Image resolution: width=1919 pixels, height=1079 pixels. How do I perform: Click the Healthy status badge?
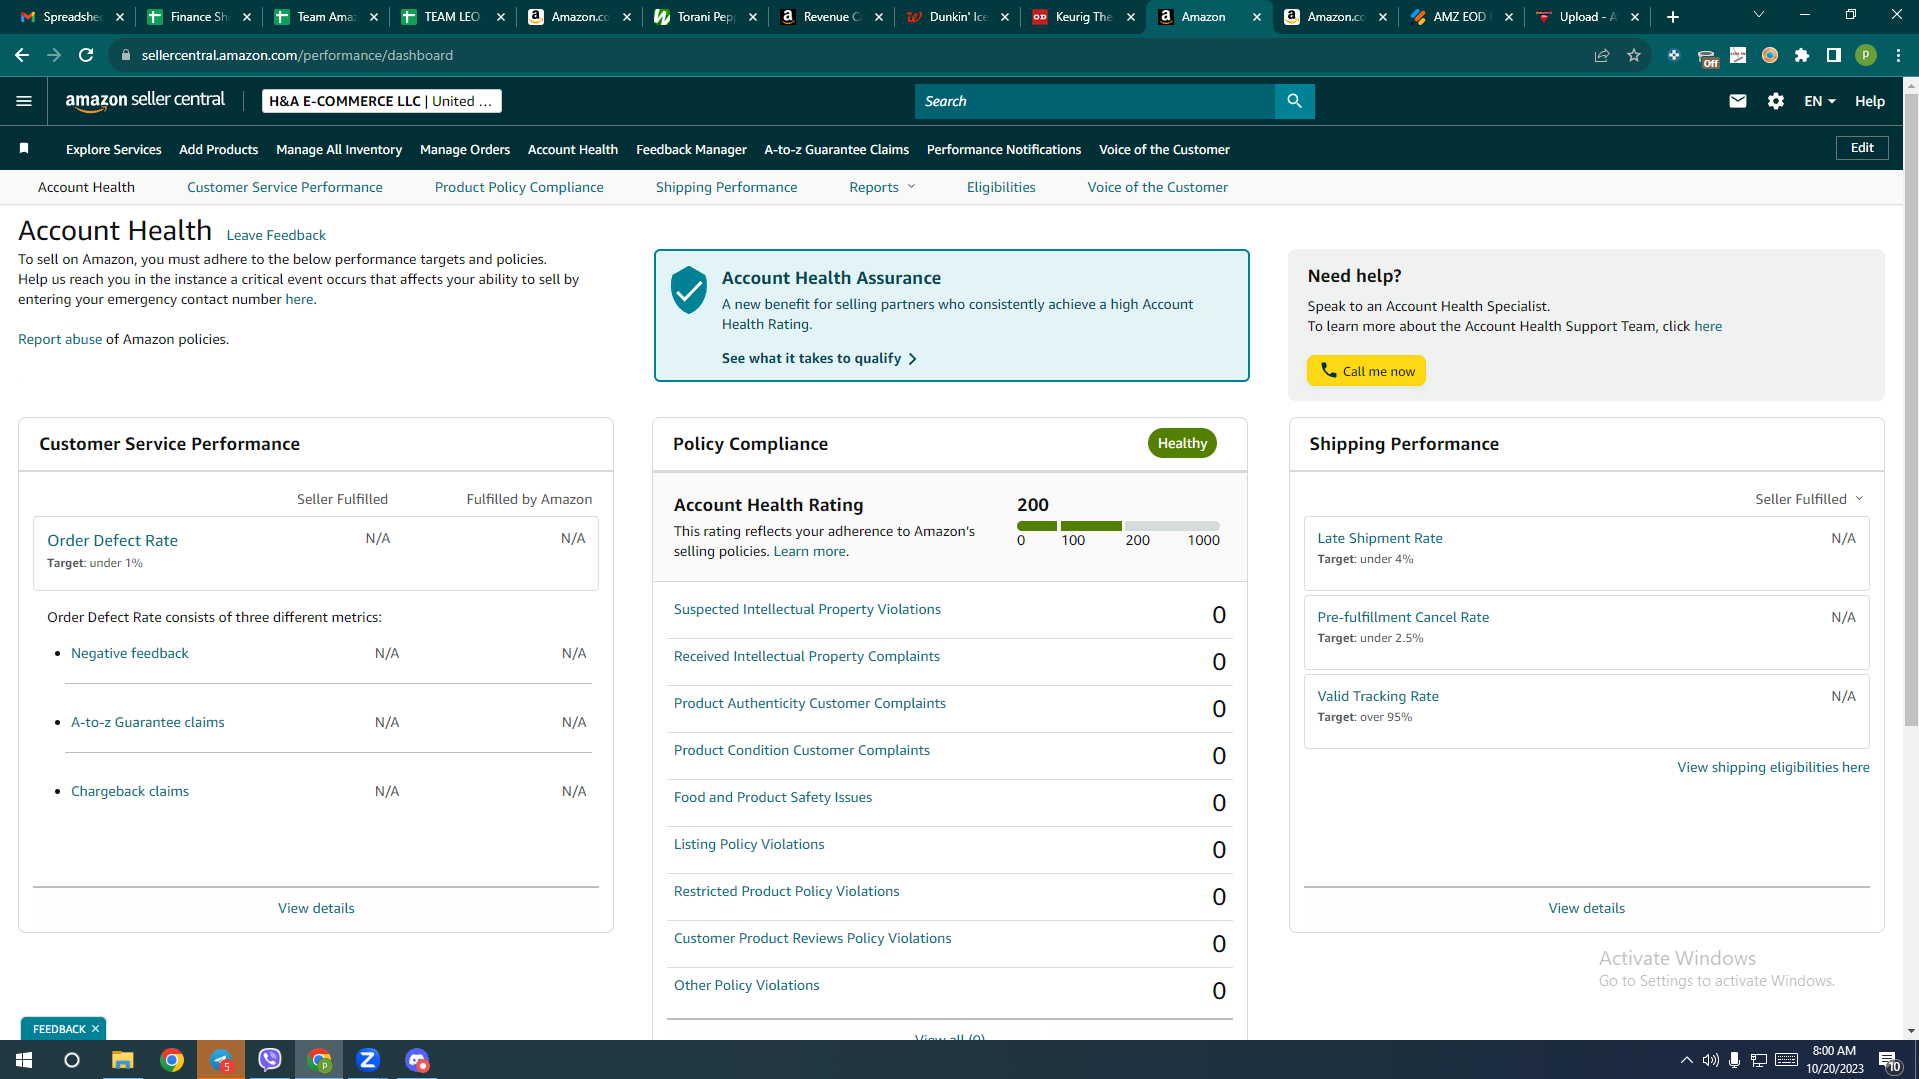(x=1182, y=443)
